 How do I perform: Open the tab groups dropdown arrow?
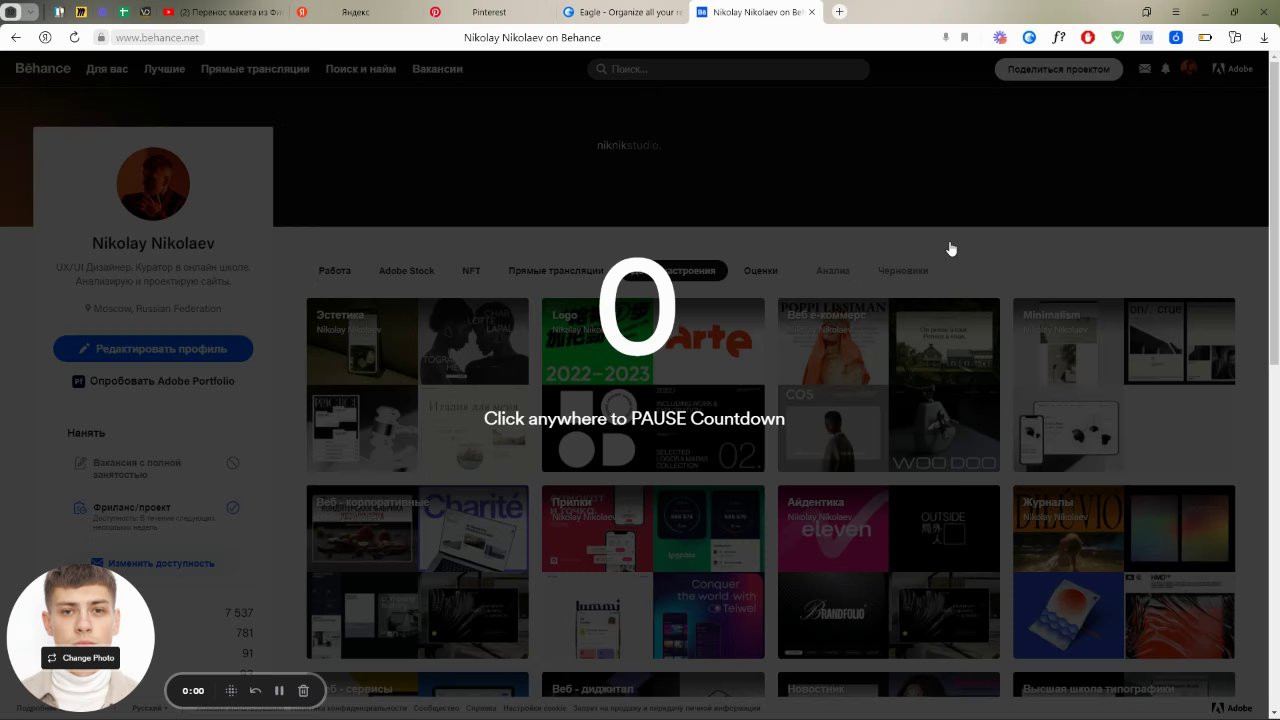(x=31, y=12)
